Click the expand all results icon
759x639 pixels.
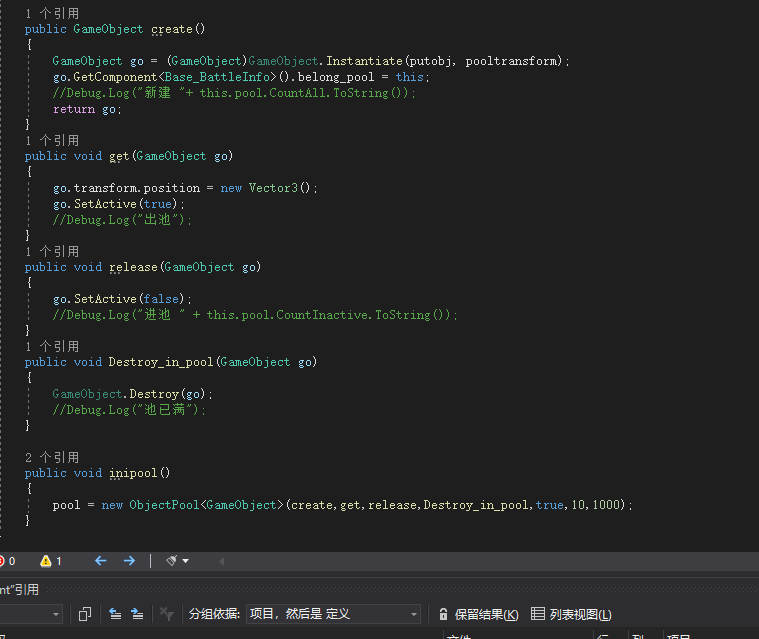137,614
